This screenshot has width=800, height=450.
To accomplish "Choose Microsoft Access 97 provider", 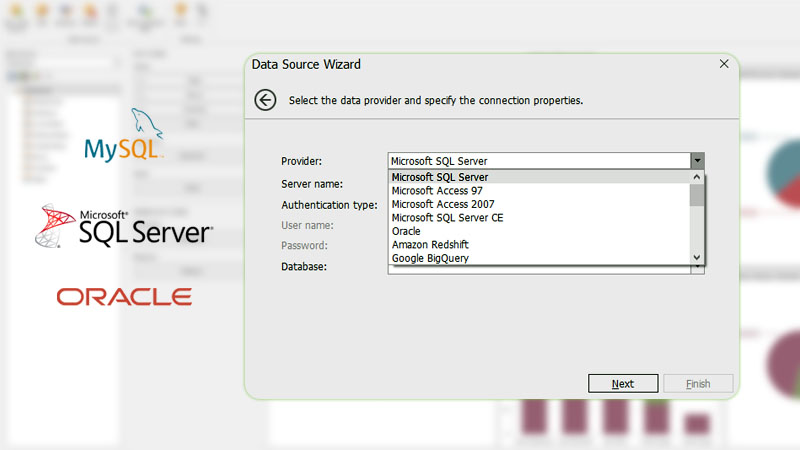I will point(540,191).
